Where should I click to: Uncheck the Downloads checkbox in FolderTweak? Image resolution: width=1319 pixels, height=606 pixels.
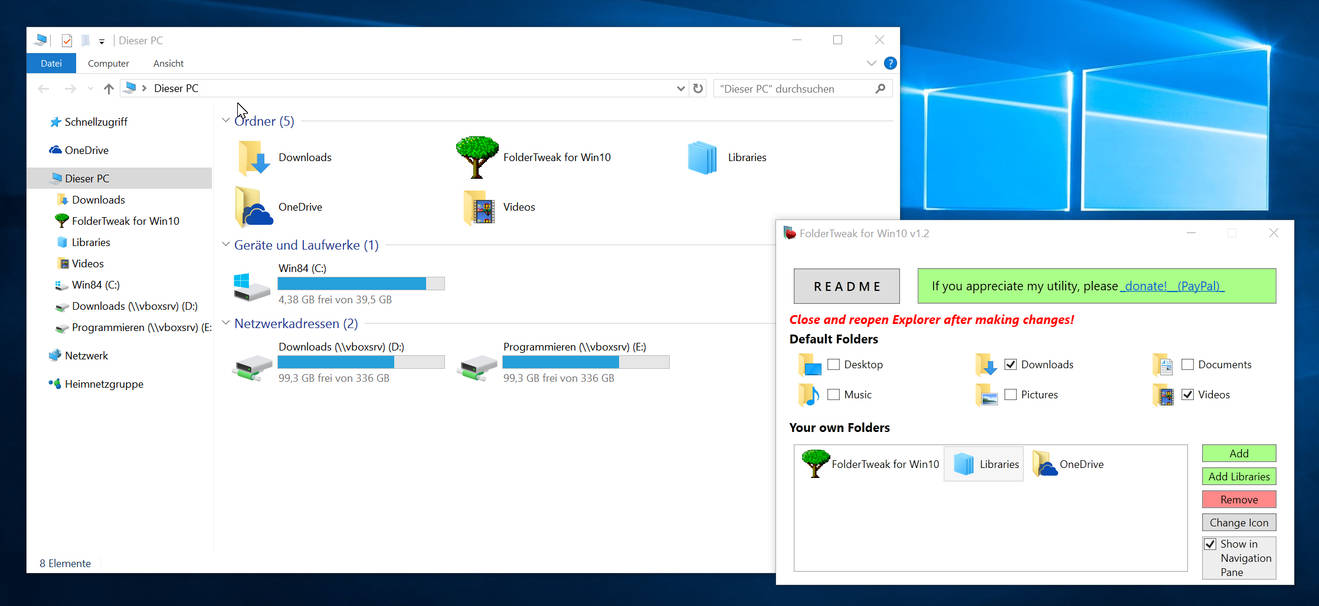click(x=1010, y=365)
